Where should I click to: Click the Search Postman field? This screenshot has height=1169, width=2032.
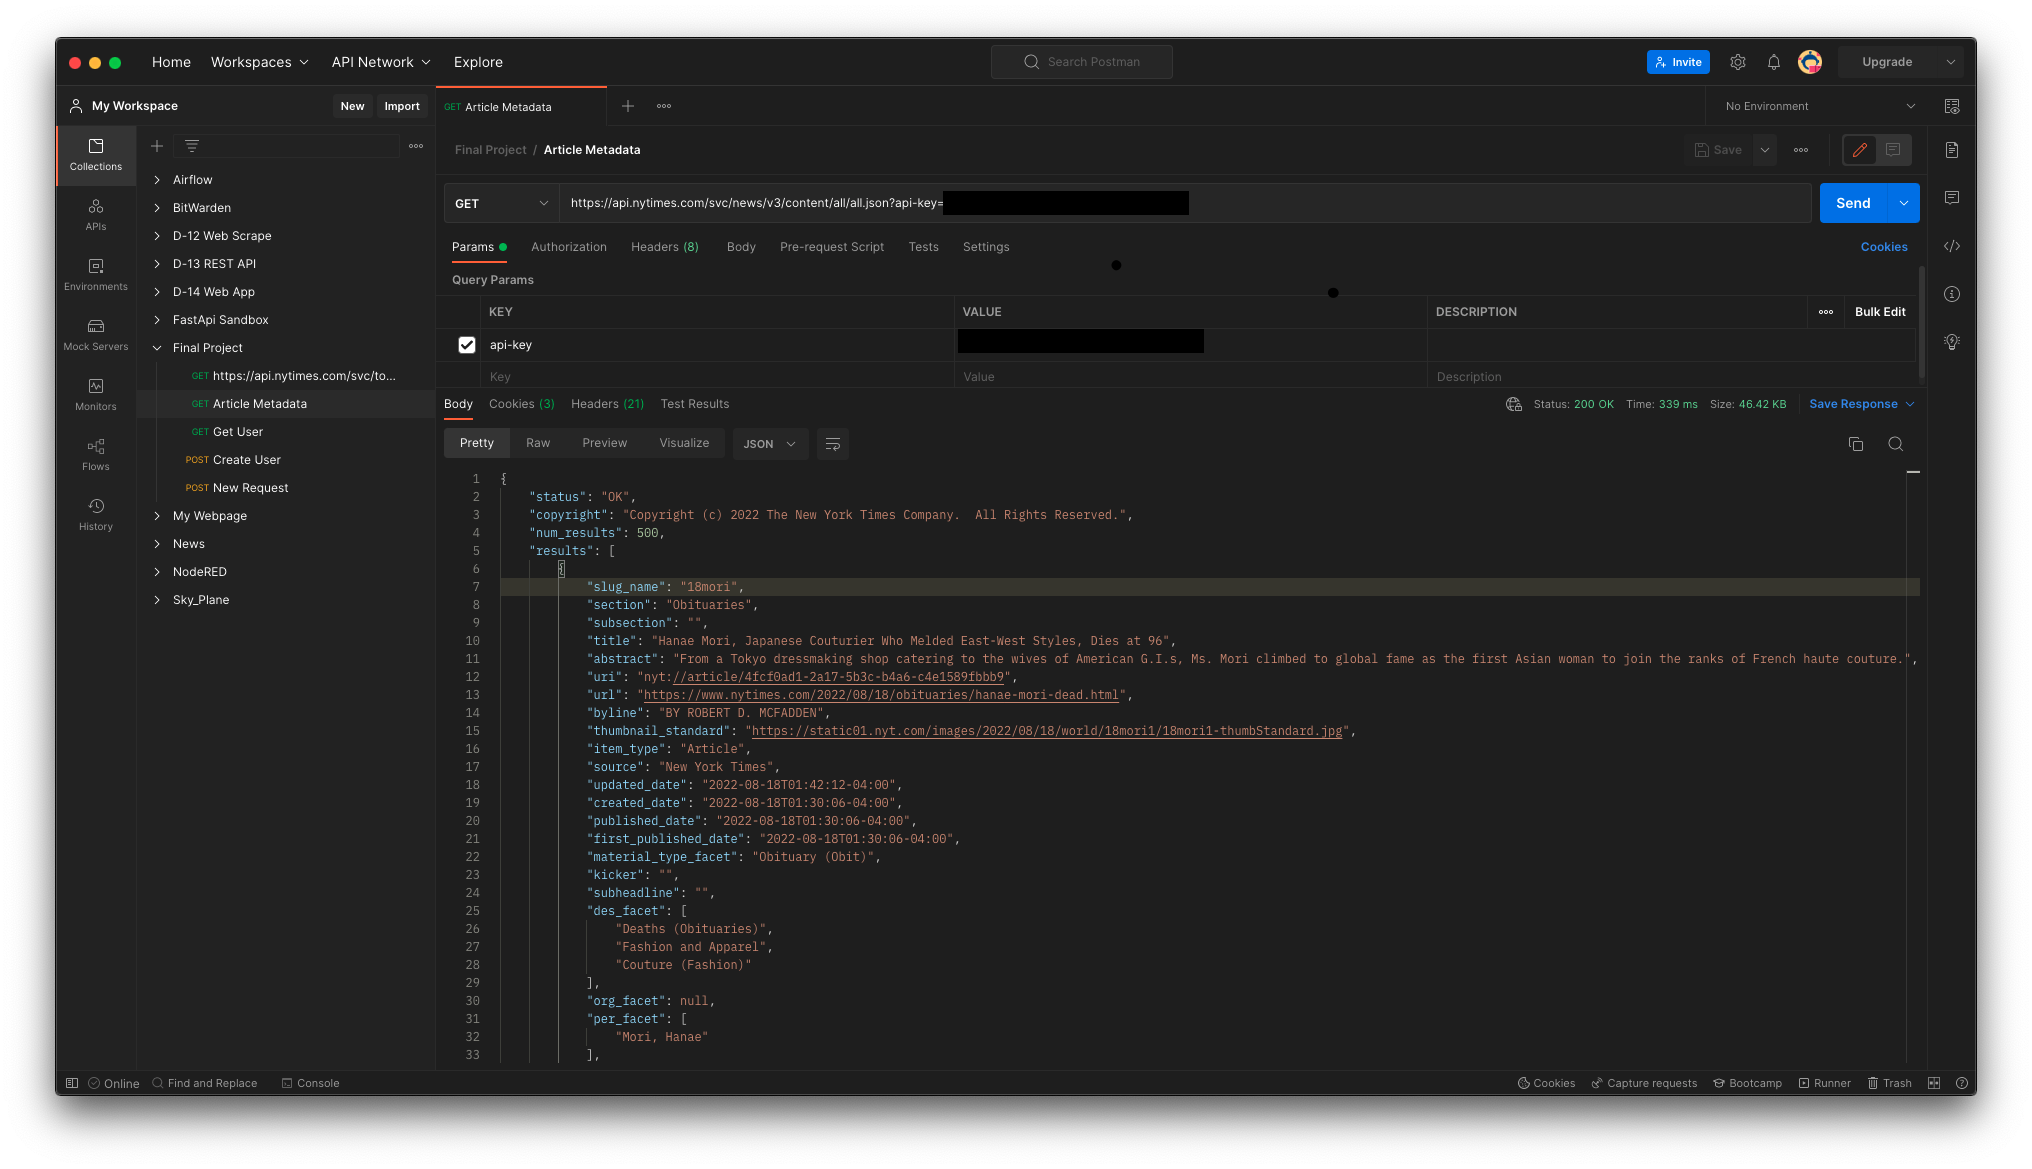[x=1082, y=62]
